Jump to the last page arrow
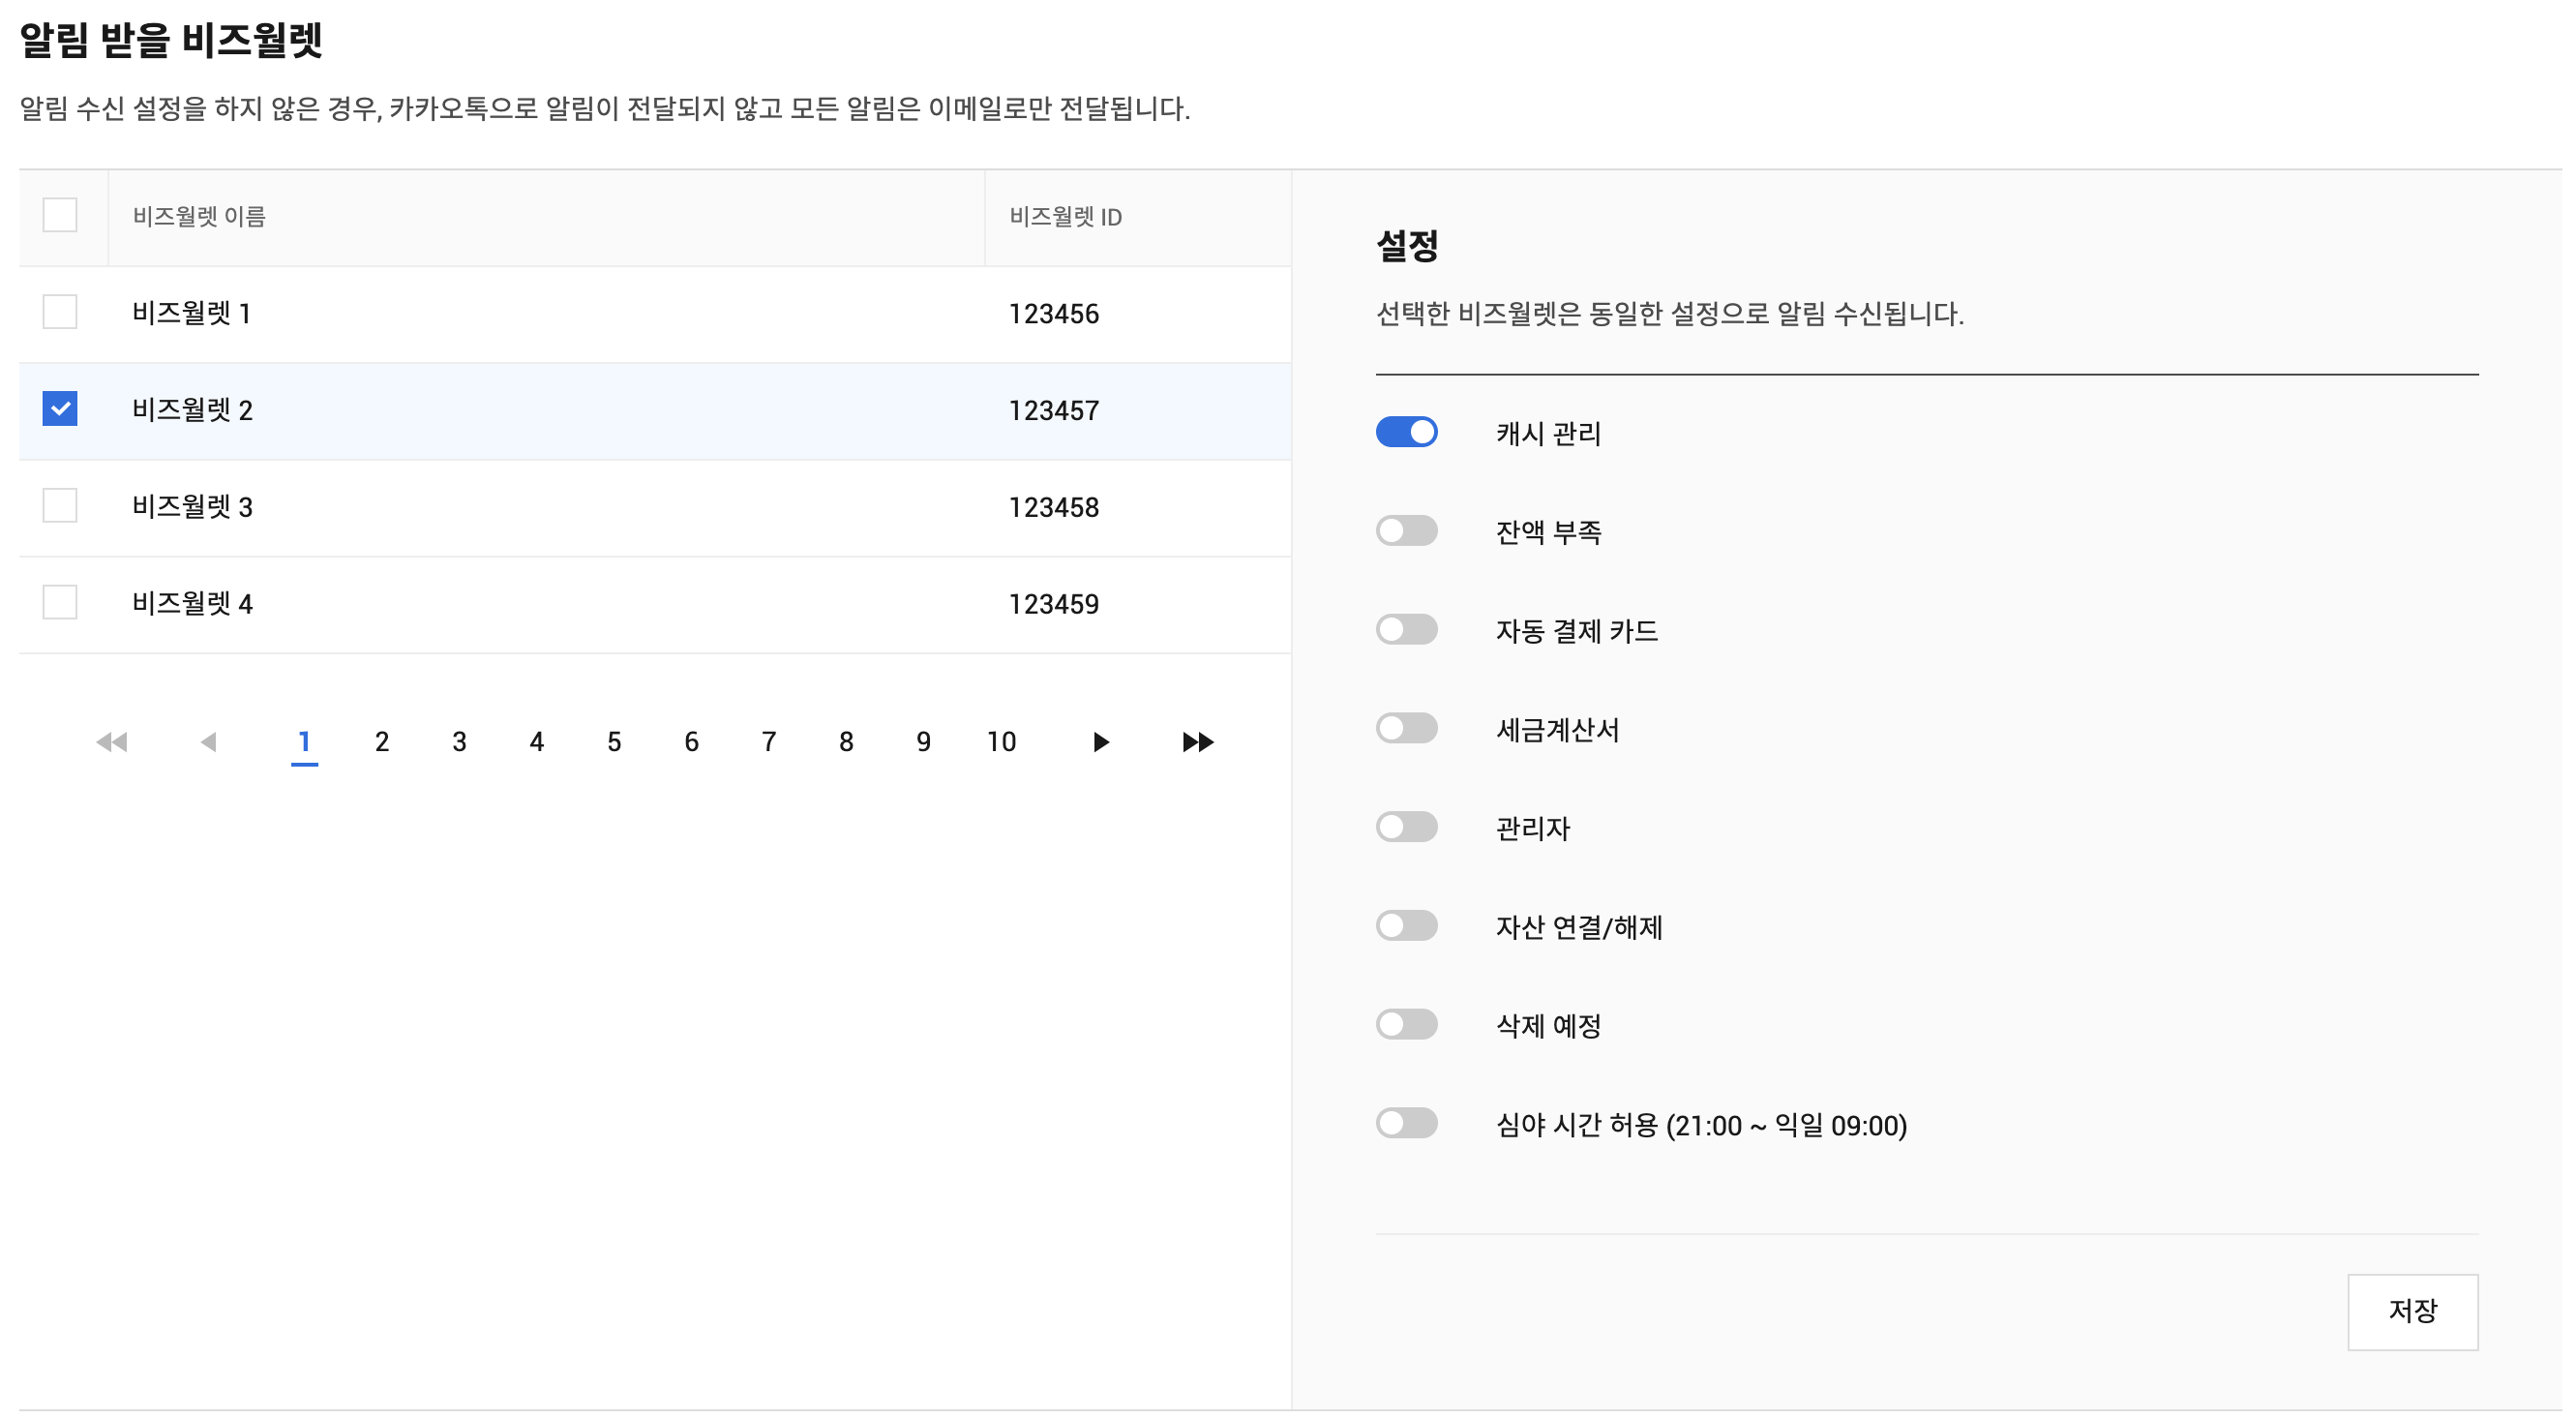 [x=1197, y=742]
